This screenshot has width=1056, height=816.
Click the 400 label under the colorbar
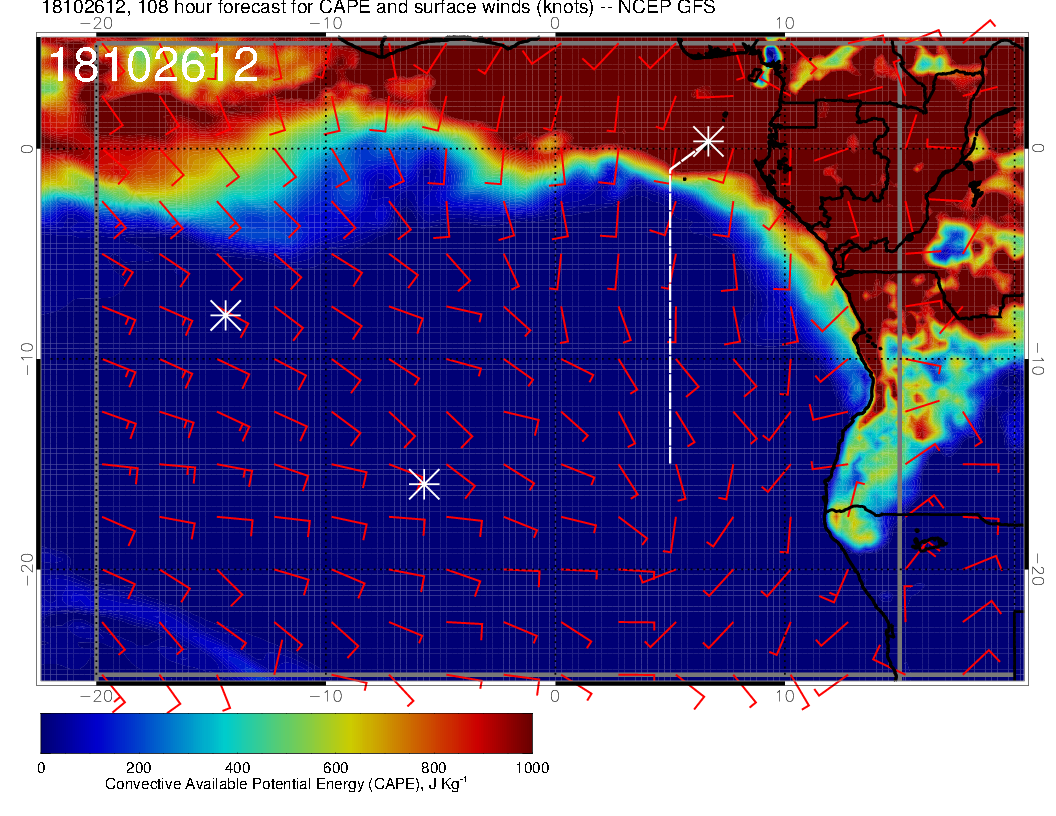click(236, 768)
